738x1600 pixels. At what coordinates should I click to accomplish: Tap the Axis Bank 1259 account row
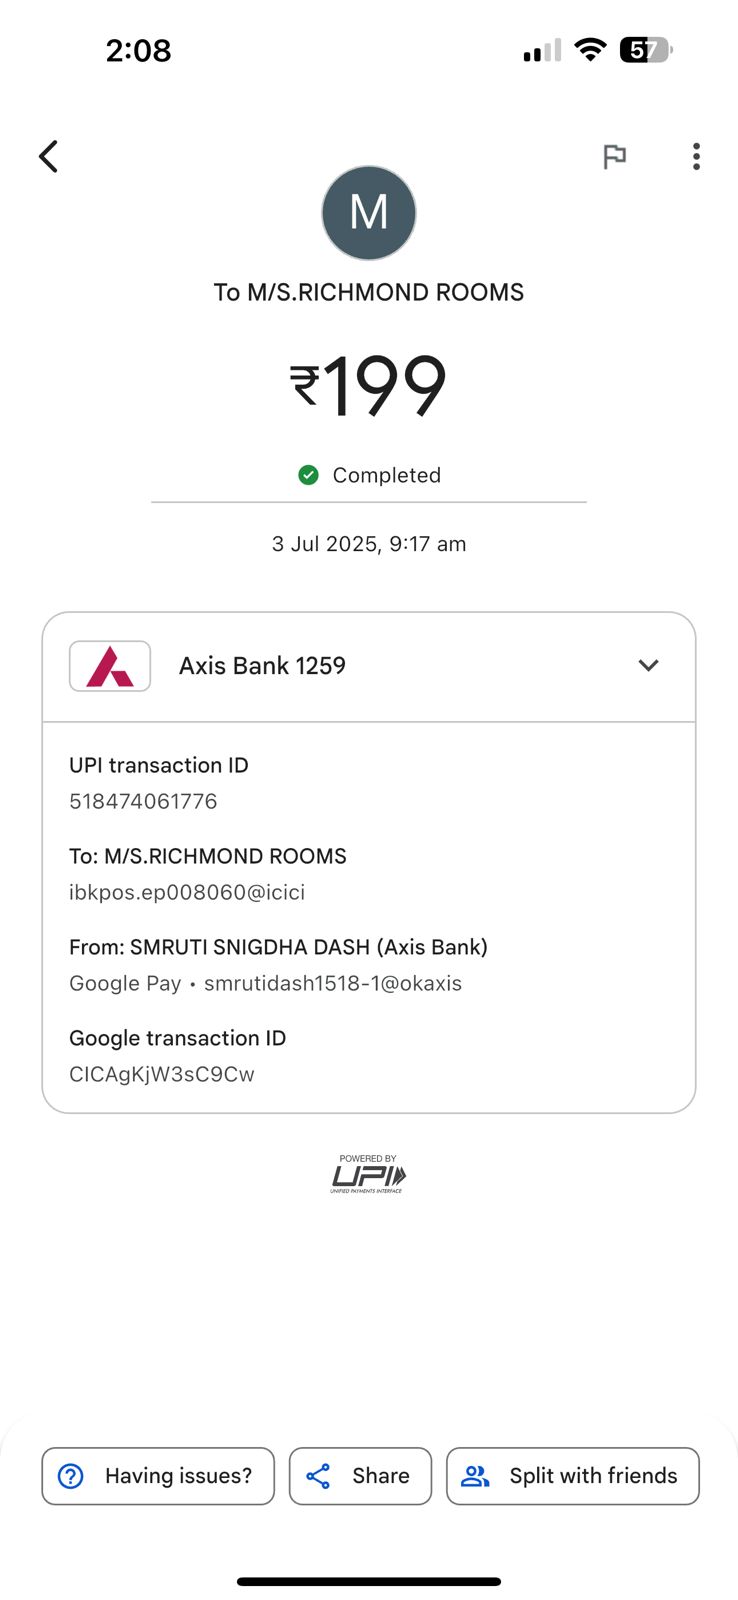tap(262, 666)
